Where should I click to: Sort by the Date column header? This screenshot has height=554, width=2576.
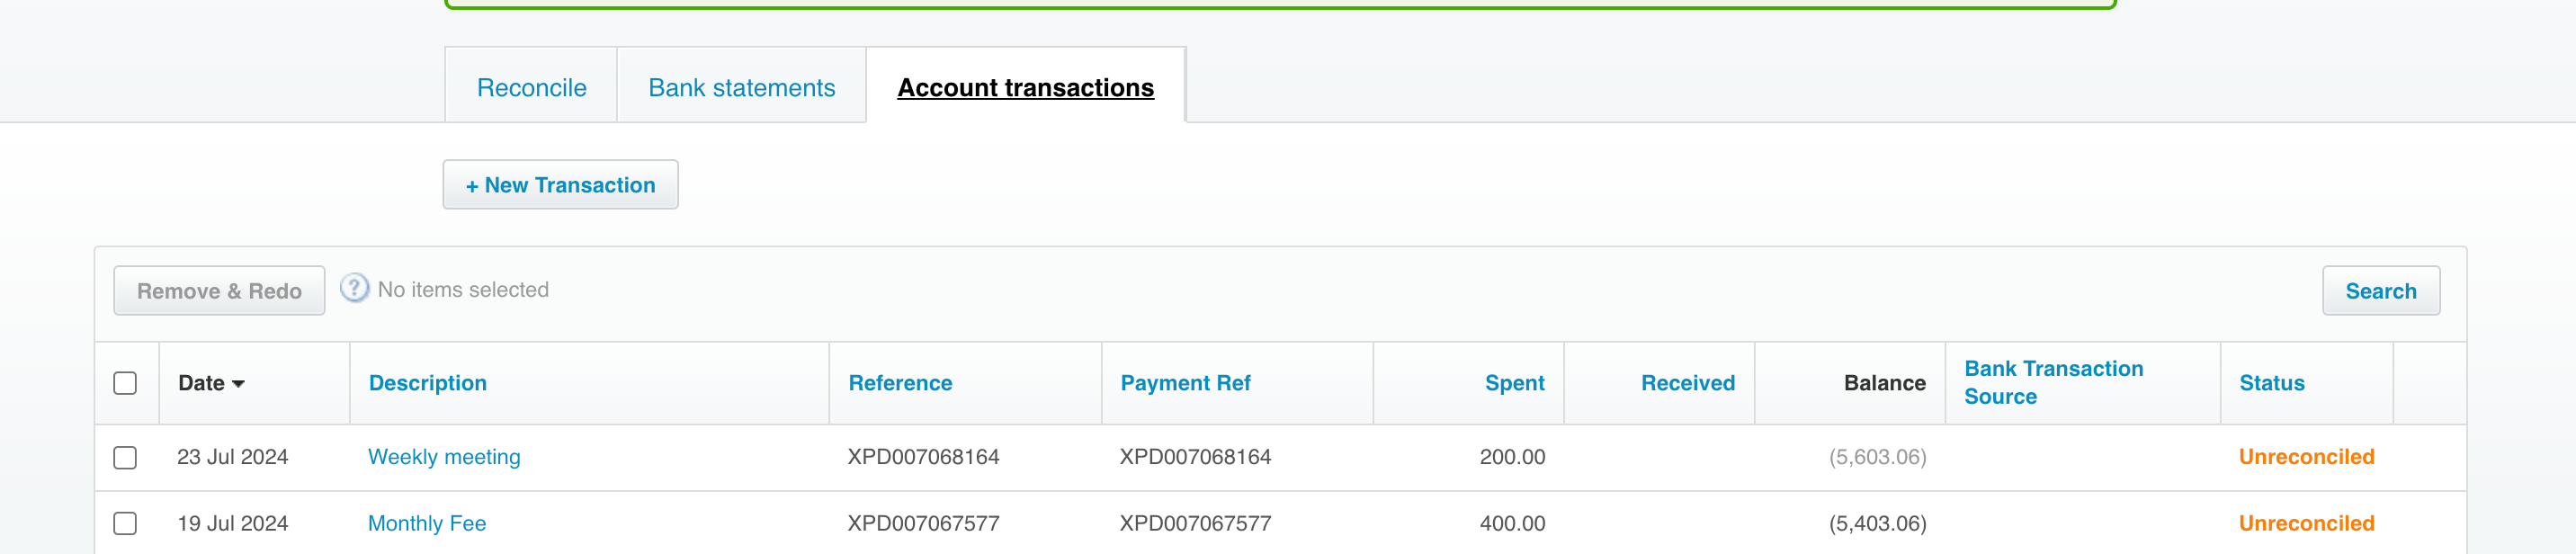pos(201,383)
